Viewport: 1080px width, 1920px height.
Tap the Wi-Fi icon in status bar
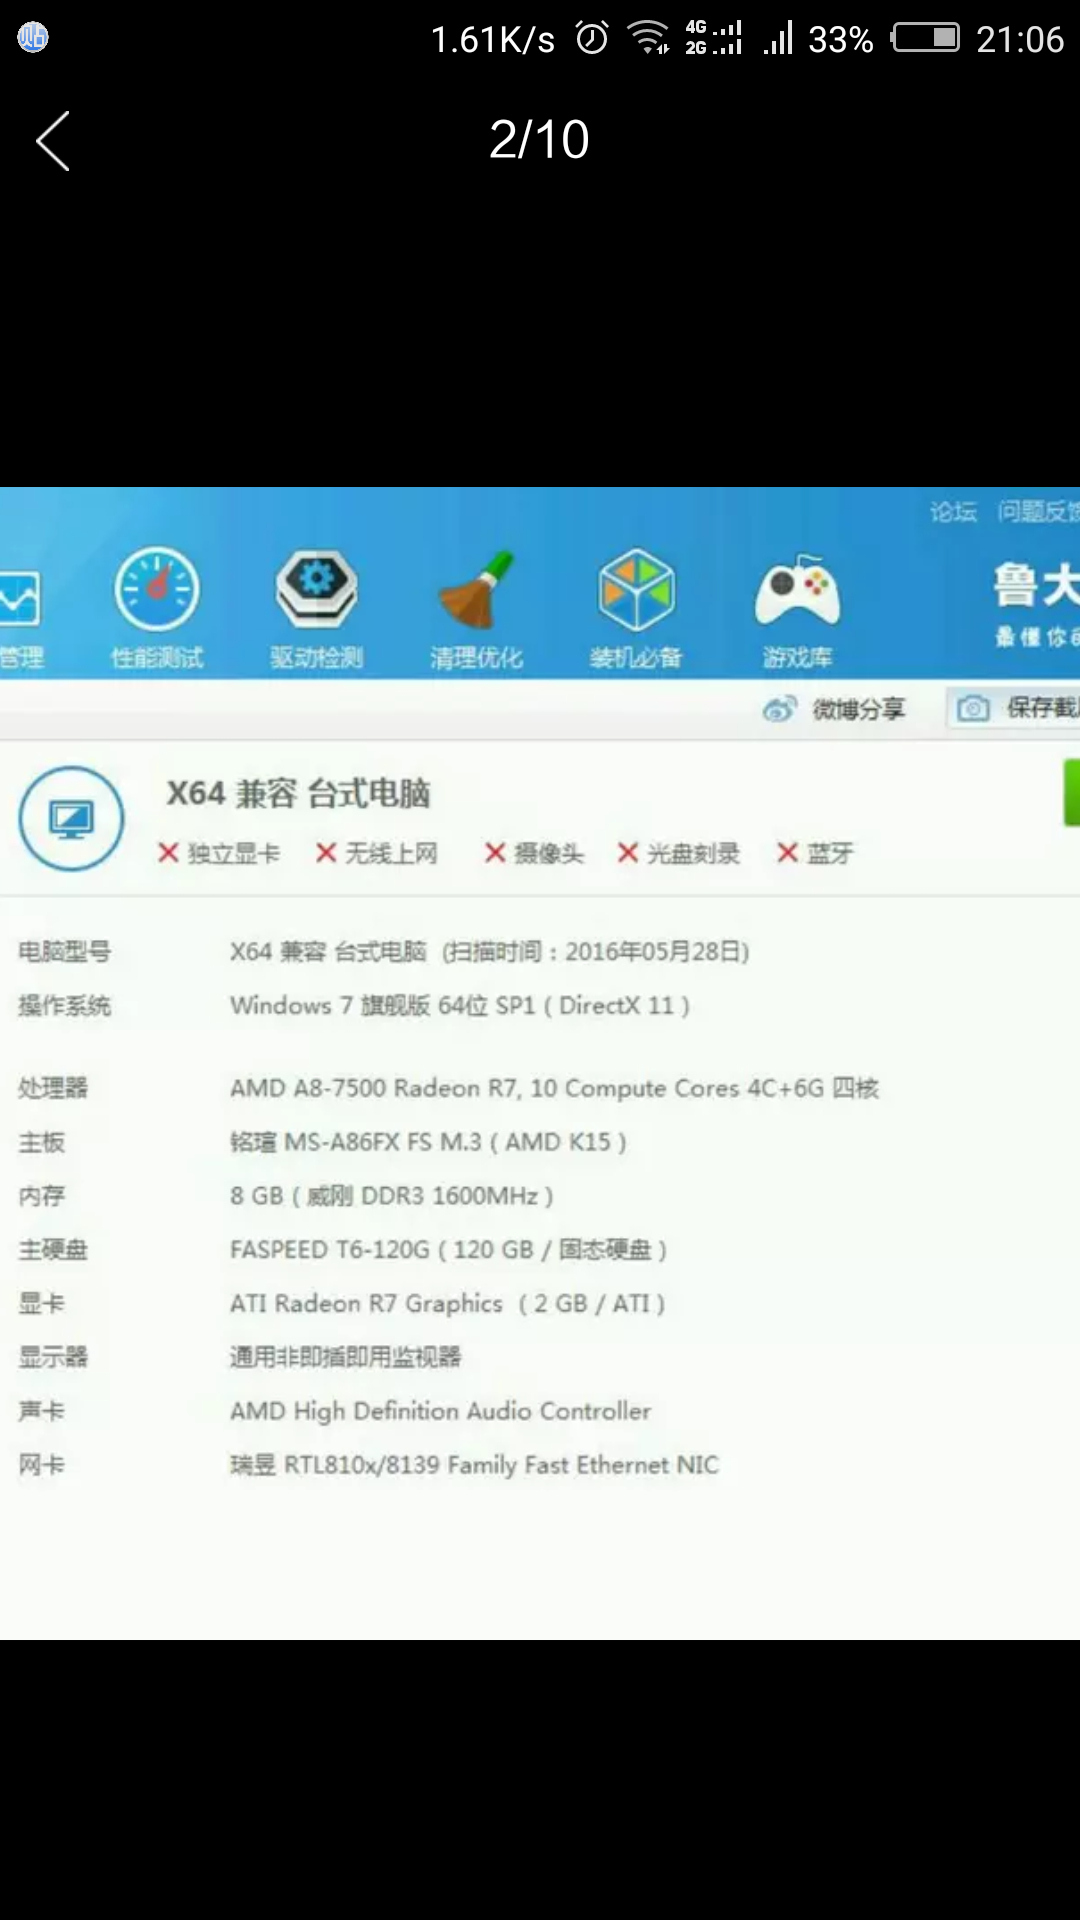tap(649, 38)
